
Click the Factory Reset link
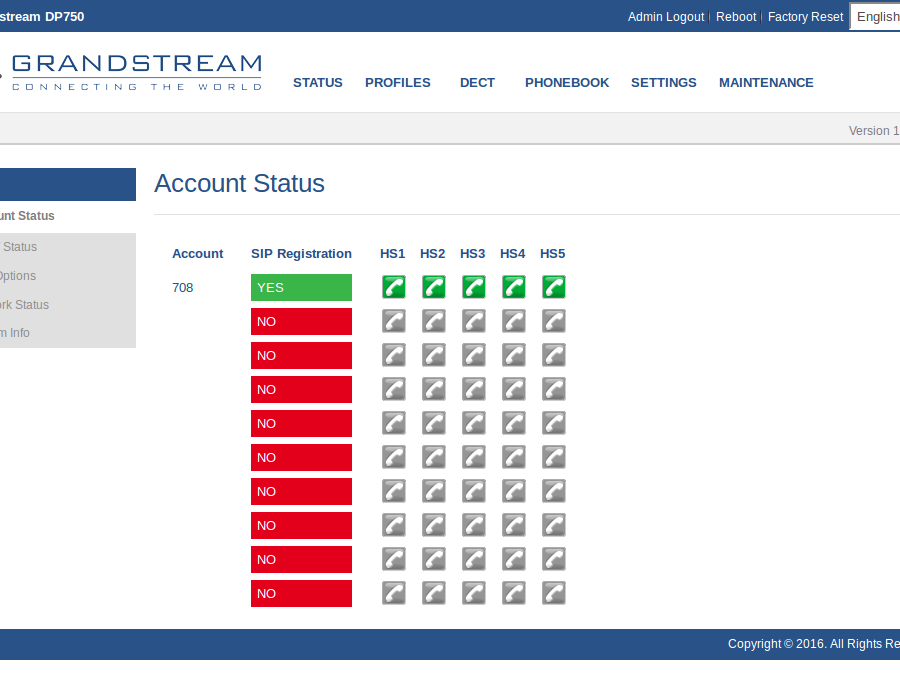[805, 17]
